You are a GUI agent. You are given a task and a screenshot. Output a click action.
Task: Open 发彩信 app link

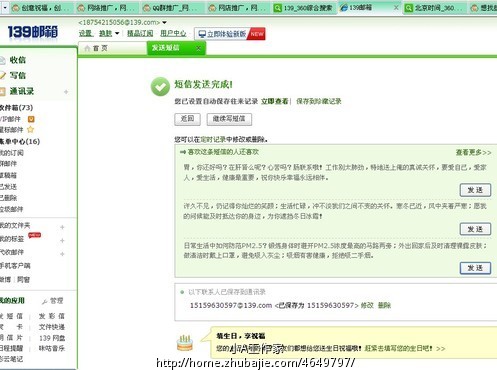tap(52, 316)
